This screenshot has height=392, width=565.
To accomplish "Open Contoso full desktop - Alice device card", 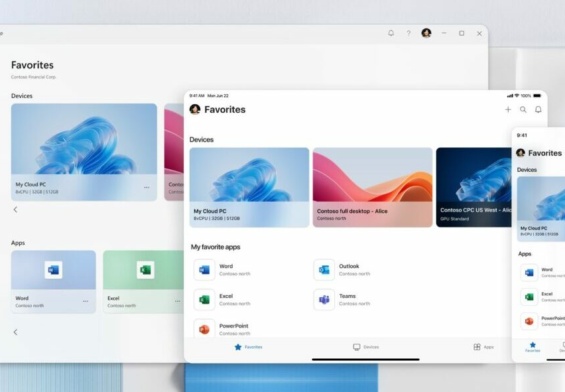I will 373,187.
